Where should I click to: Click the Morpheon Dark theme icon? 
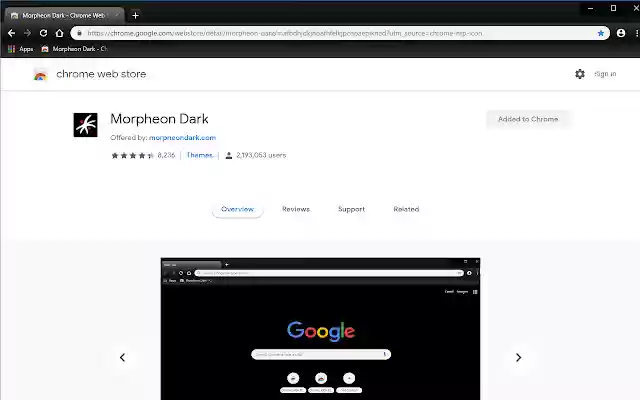(85, 125)
